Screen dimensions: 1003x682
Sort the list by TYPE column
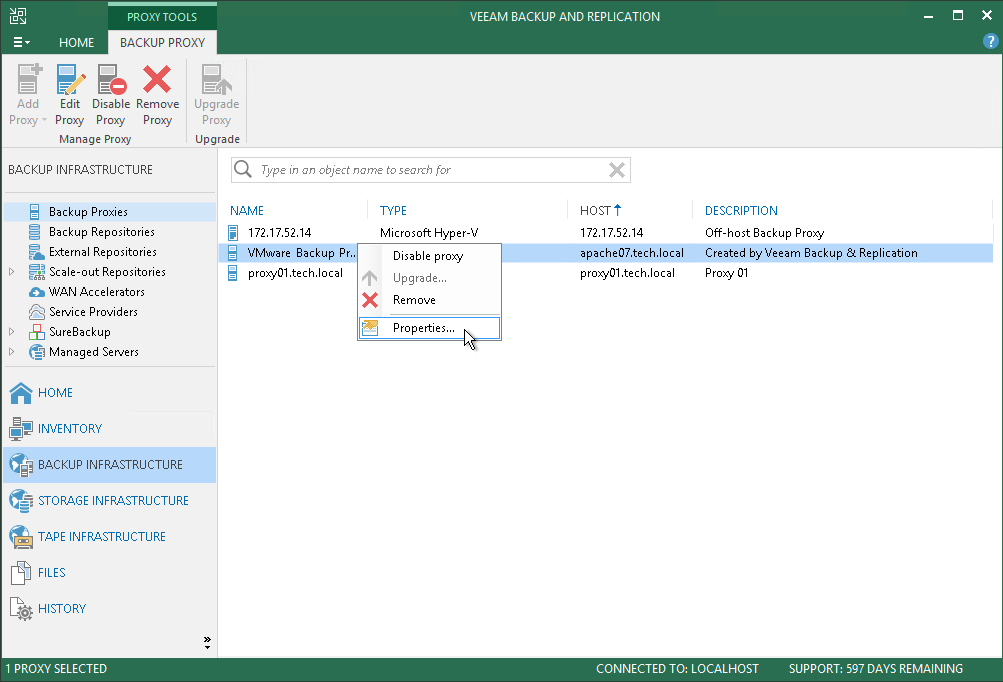pyautogui.click(x=393, y=210)
